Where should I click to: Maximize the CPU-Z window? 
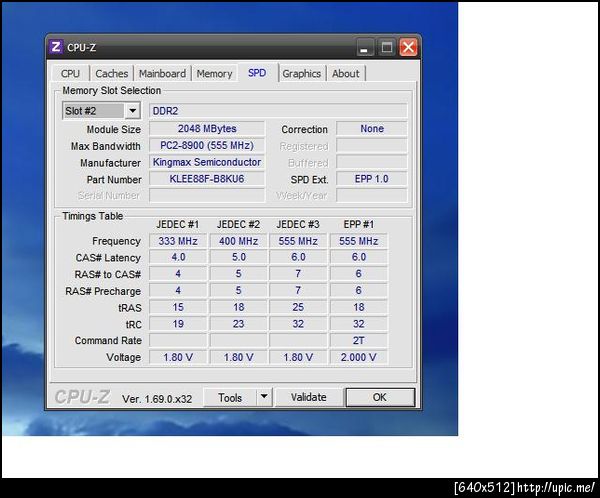click(387, 47)
